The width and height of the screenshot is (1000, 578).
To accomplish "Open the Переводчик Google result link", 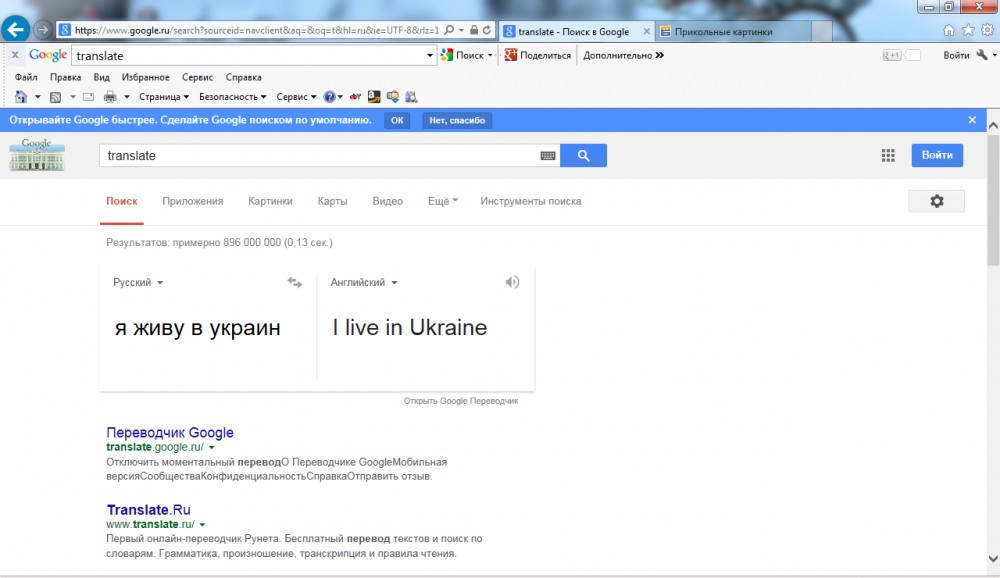I will tap(170, 433).
